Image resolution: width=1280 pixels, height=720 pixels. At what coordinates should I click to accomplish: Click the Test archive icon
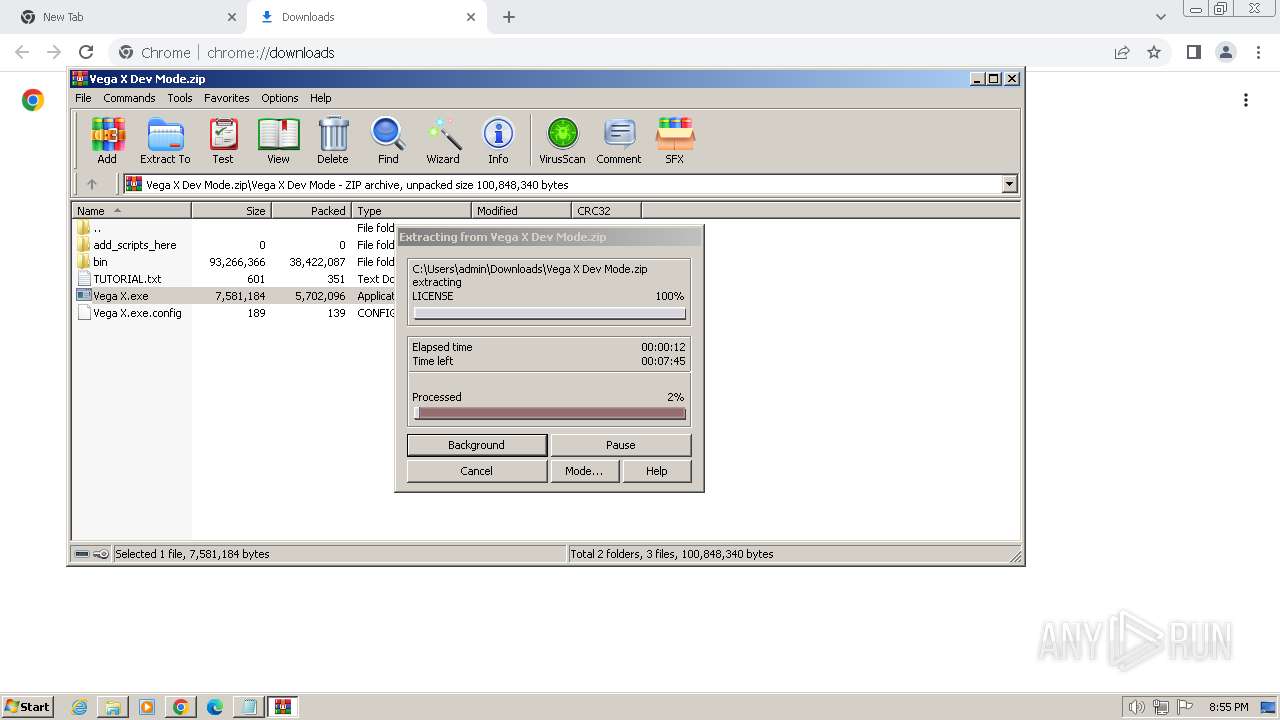[223, 140]
